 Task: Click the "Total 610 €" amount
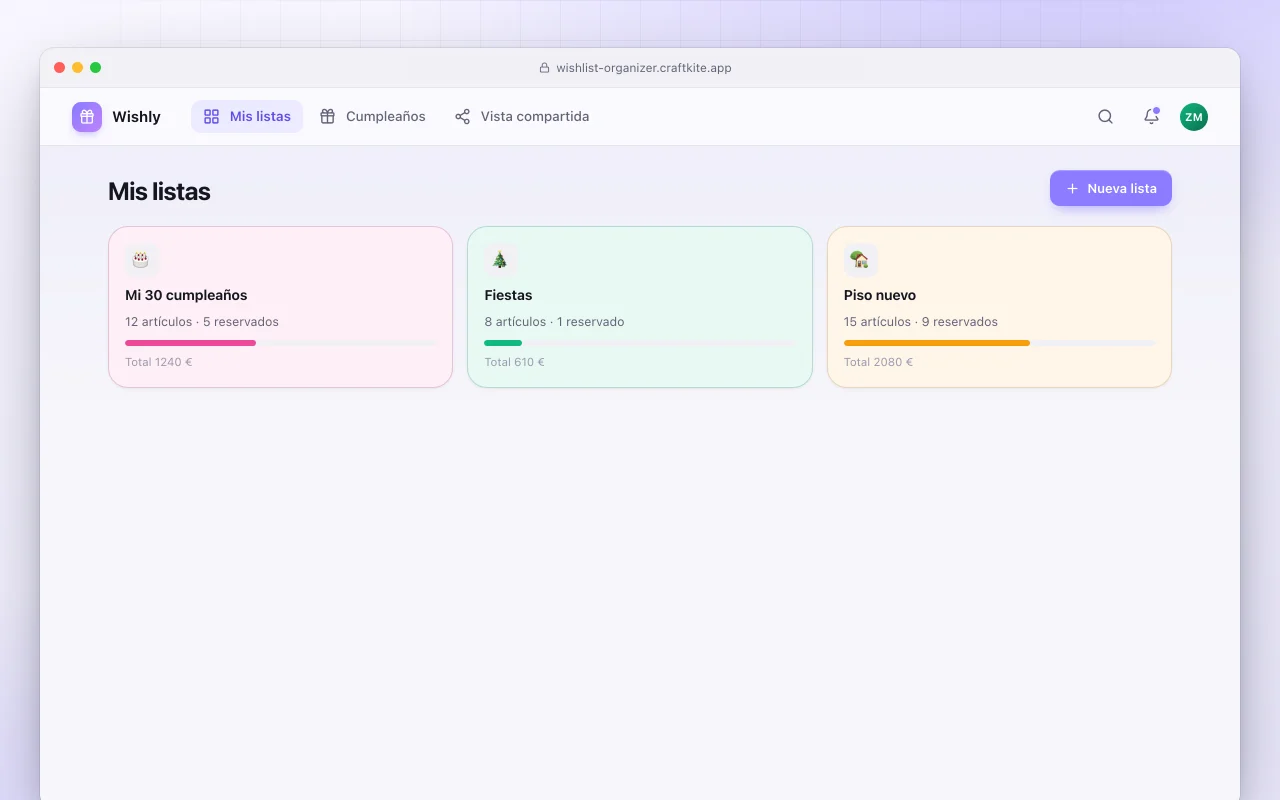click(514, 362)
